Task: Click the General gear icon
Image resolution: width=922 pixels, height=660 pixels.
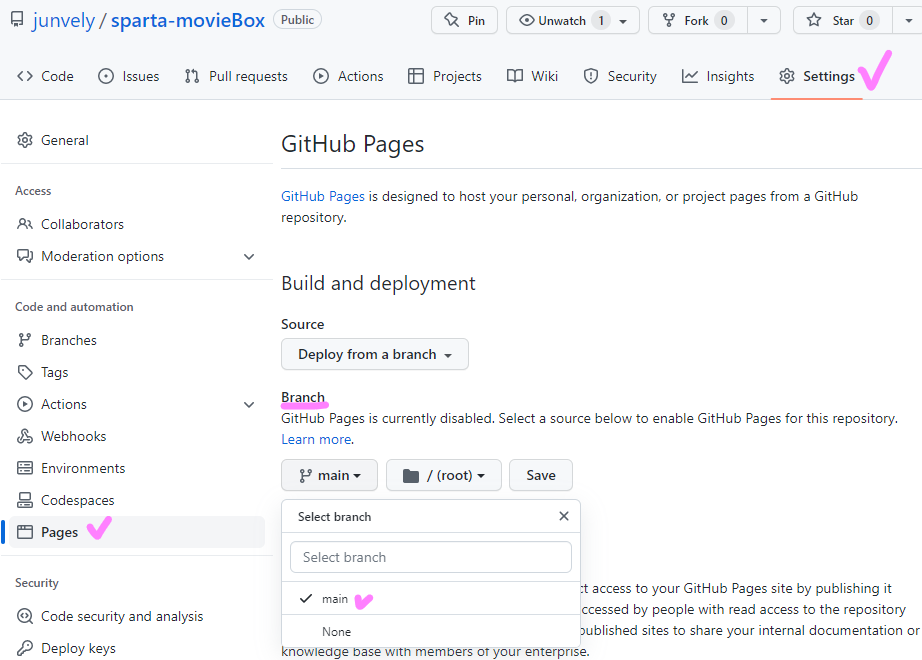Action: pos(25,140)
